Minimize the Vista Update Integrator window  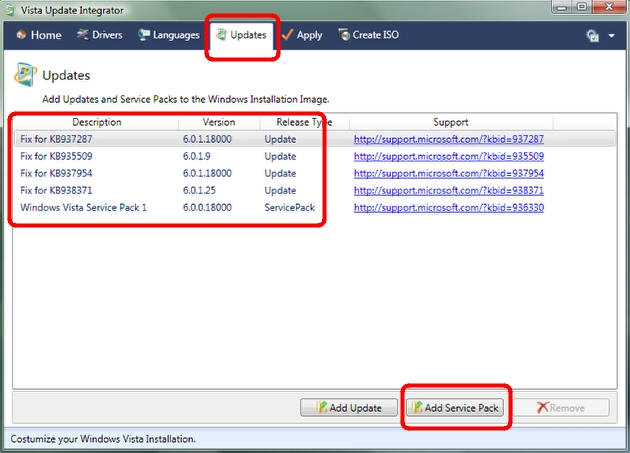[562, 7]
